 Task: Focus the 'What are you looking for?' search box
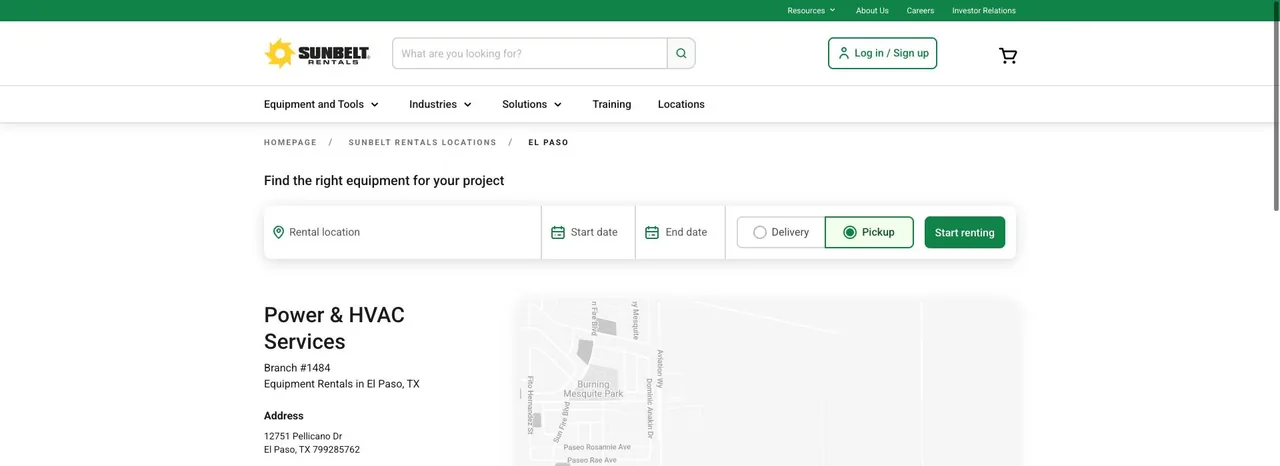coord(530,53)
